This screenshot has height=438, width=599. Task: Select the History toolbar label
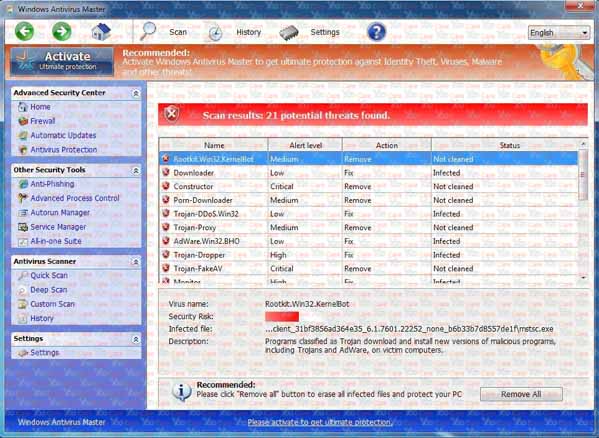[248, 32]
